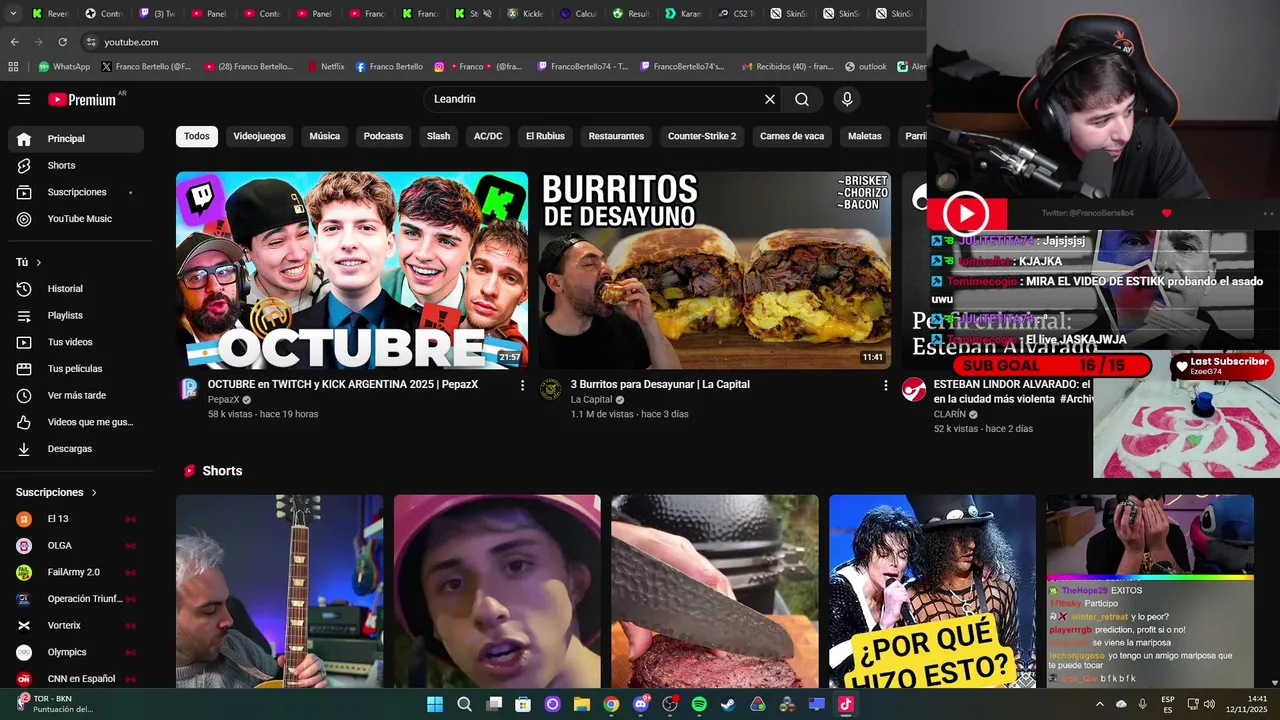
Task: Open 'Videos que me gus...' list
Action: pyautogui.click(x=76, y=422)
